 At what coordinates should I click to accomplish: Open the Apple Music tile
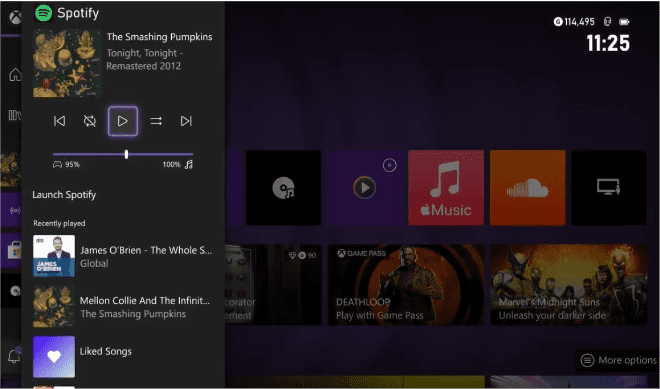coord(446,188)
